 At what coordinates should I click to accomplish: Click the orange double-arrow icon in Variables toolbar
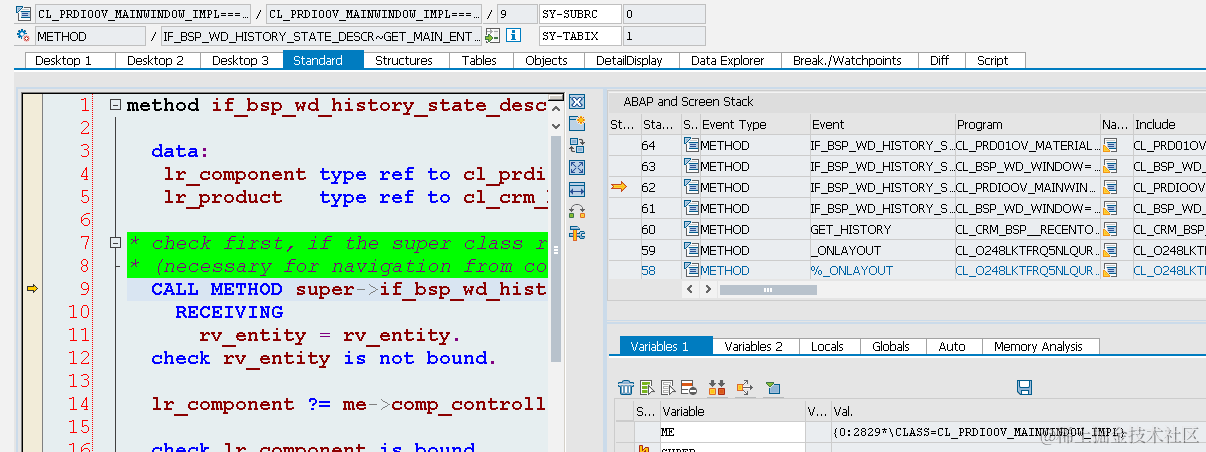716,388
